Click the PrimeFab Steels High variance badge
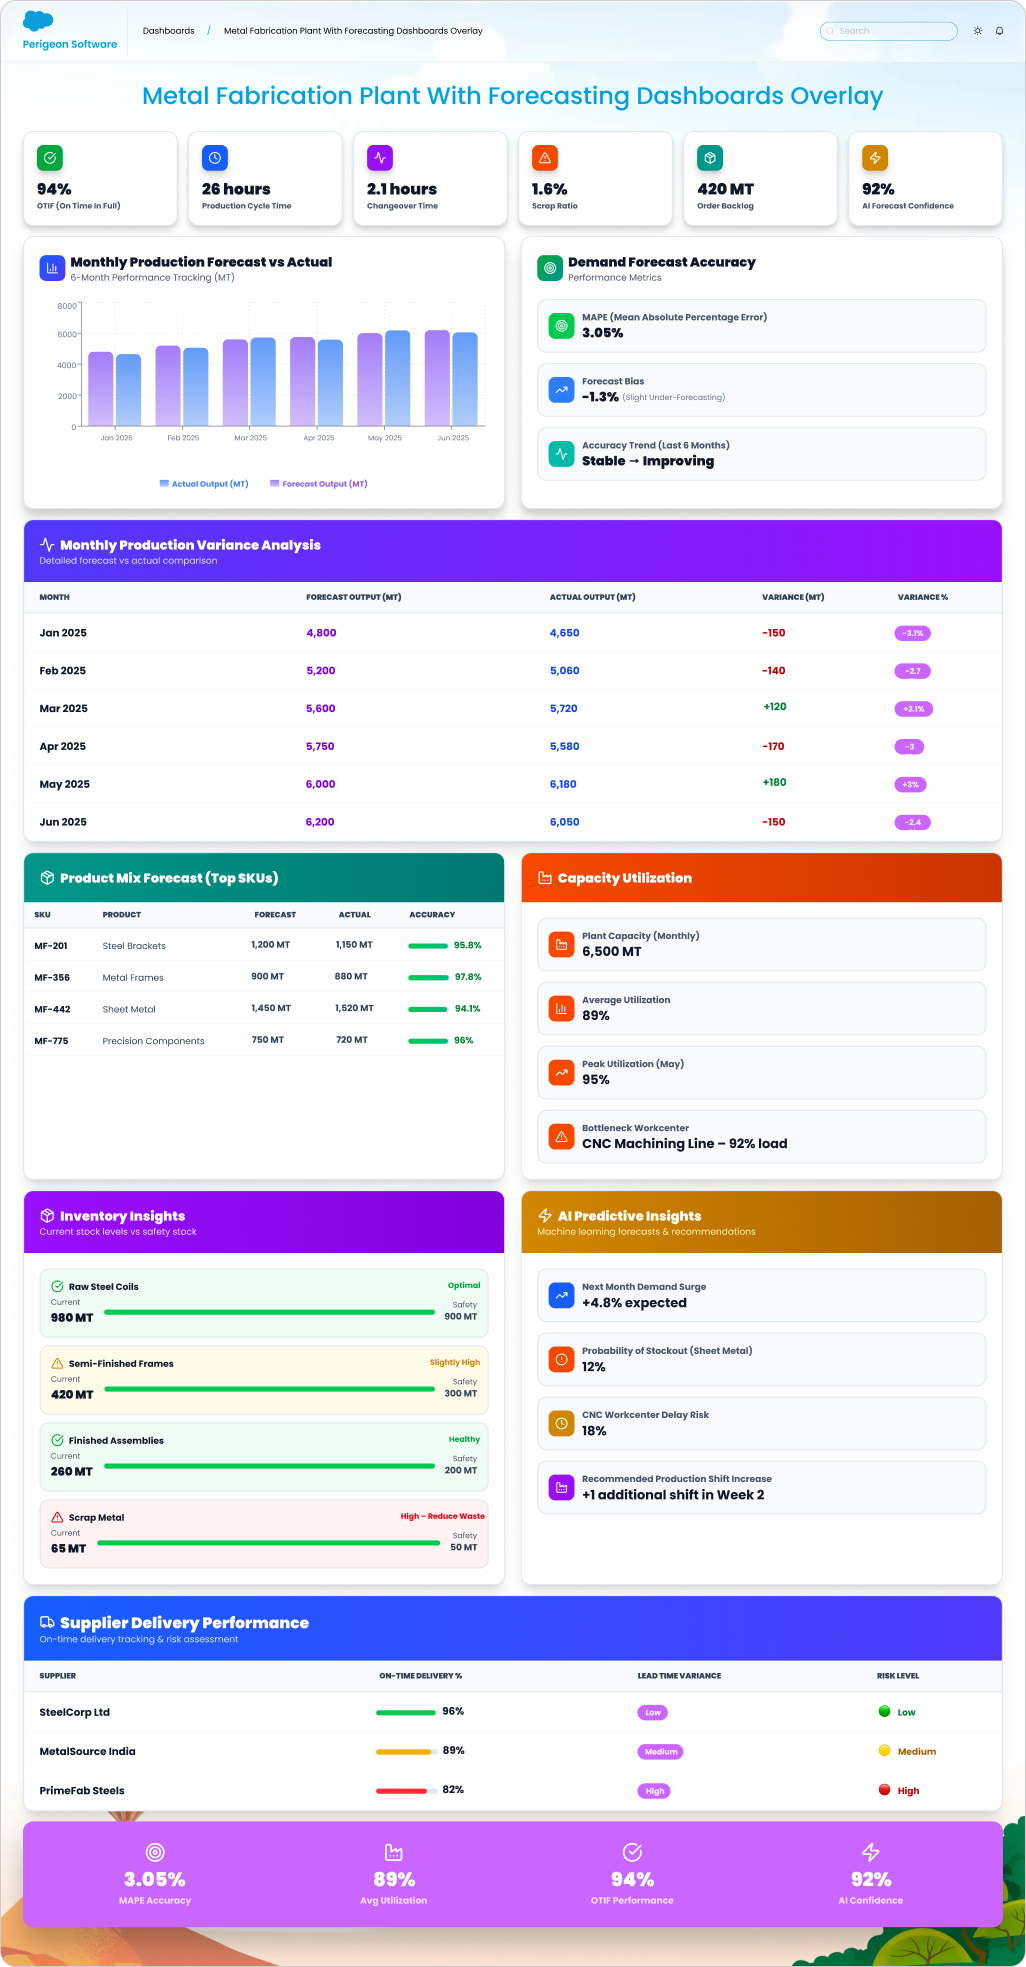This screenshot has height=1967, width=1026. click(654, 1791)
